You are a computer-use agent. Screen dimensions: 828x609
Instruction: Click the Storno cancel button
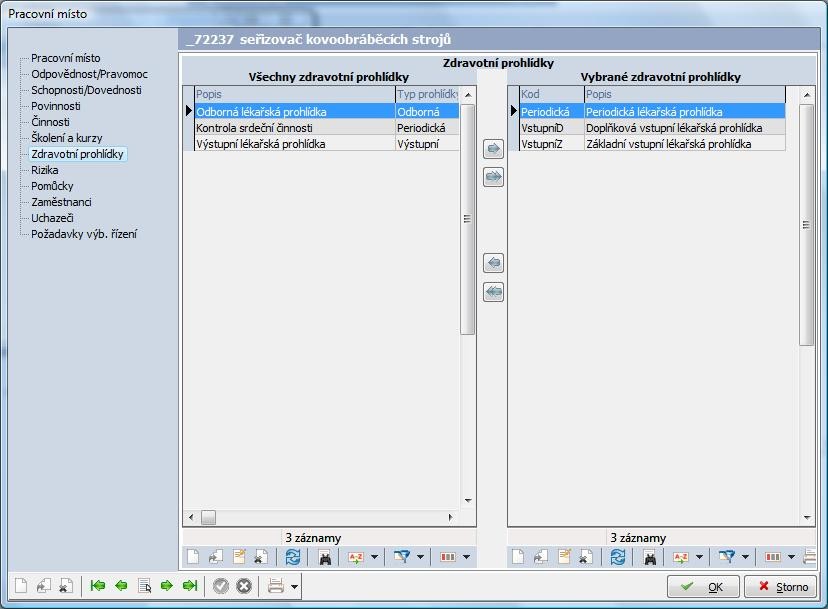pos(783,587)
